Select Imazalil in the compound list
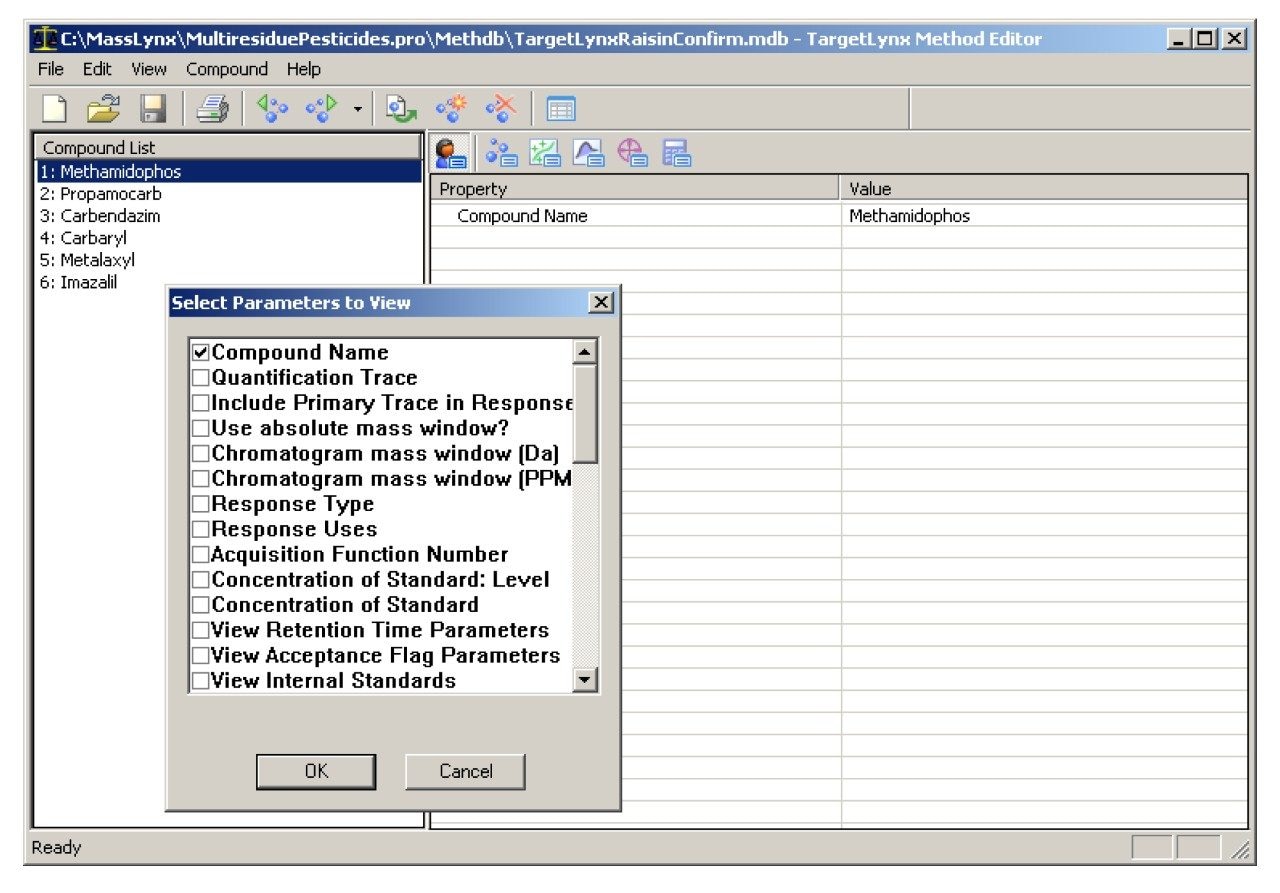Screen dimensions: 1280x893 click(228, 282)
